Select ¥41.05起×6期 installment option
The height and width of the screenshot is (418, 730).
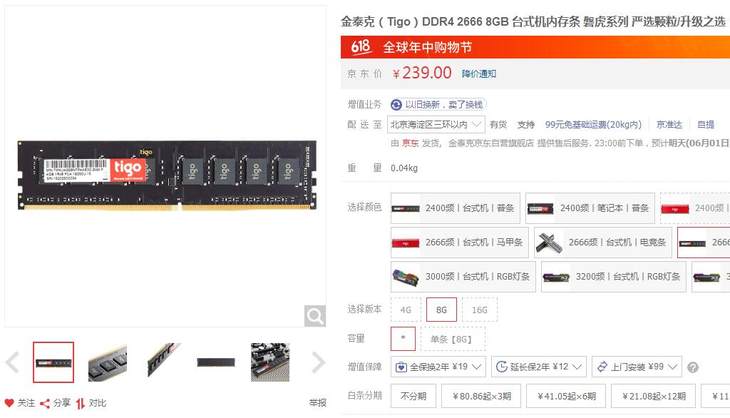(x=566, y=396)
